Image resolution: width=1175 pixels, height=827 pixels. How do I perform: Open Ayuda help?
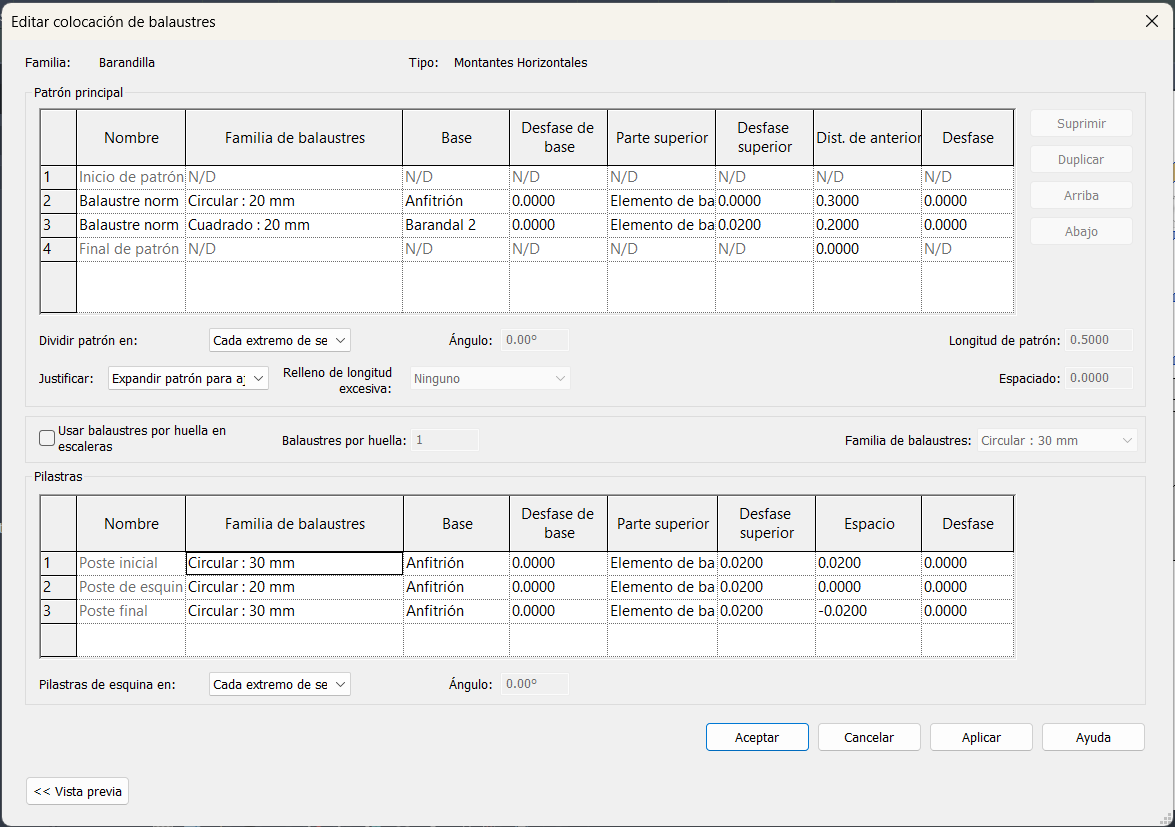(1092, 737)
